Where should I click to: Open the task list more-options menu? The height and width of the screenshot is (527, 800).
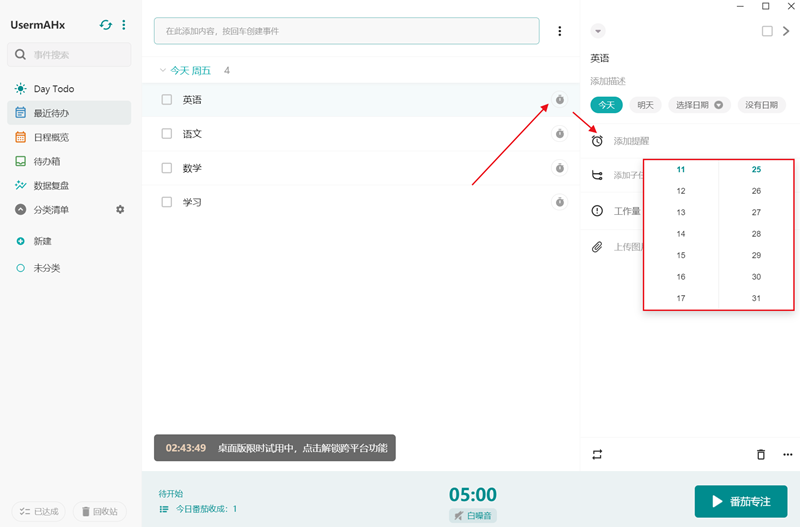pyautogui.click(x=560, y=31)
